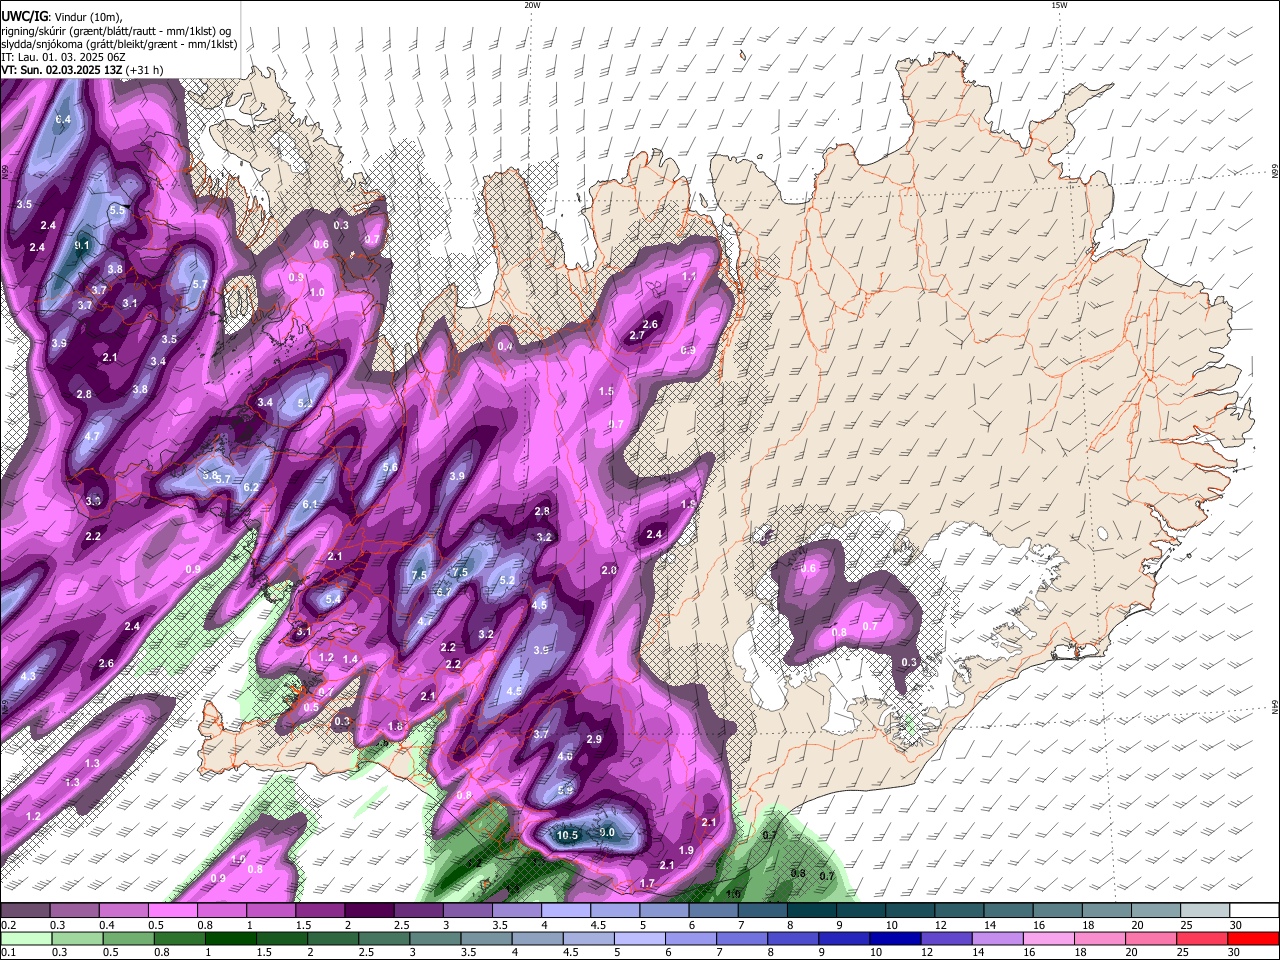The height and width of the screenshot is (960, 1280).
Task: Click the darkest purple 2–2.5 swatch in upper legend
Action: [369, 910]
